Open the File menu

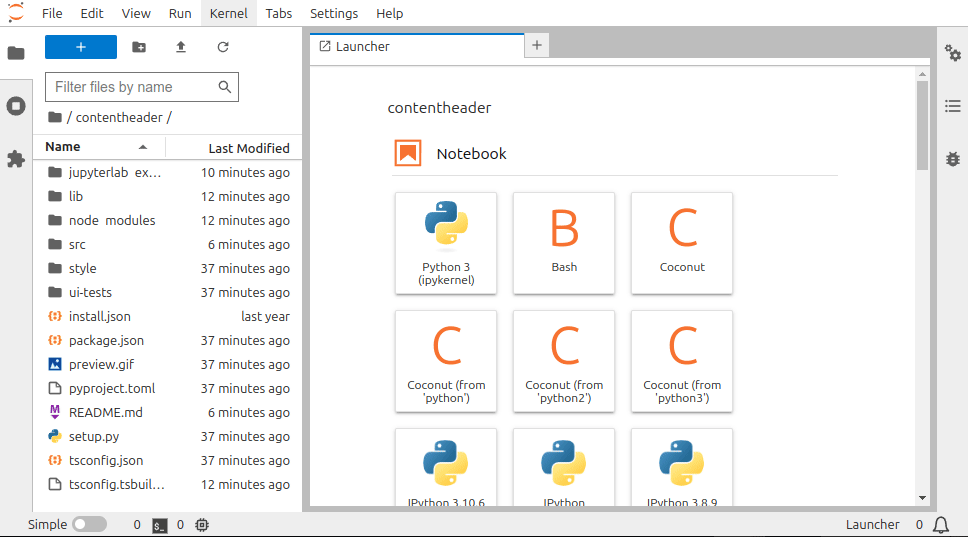point(52,14)
